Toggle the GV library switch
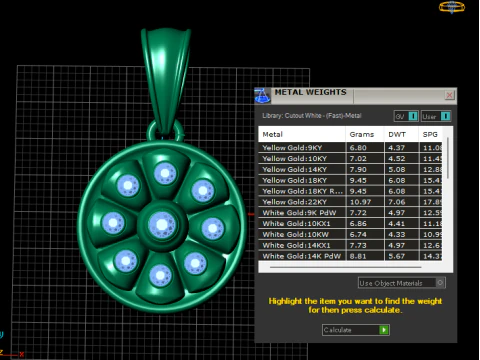 pyautogui.click(x=406, y=116)
